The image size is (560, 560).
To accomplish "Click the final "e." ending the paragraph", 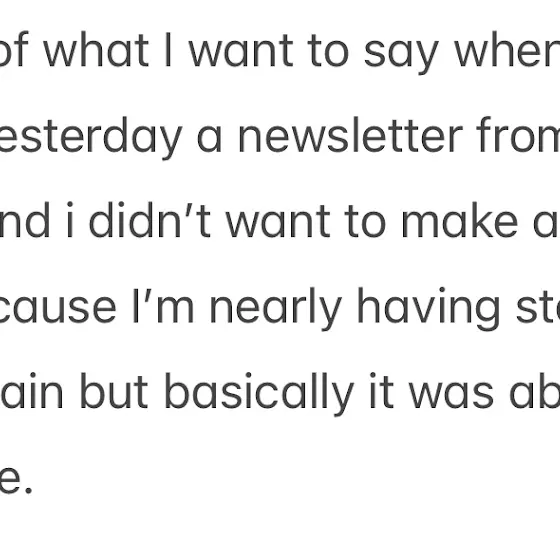I will (16, 481).
